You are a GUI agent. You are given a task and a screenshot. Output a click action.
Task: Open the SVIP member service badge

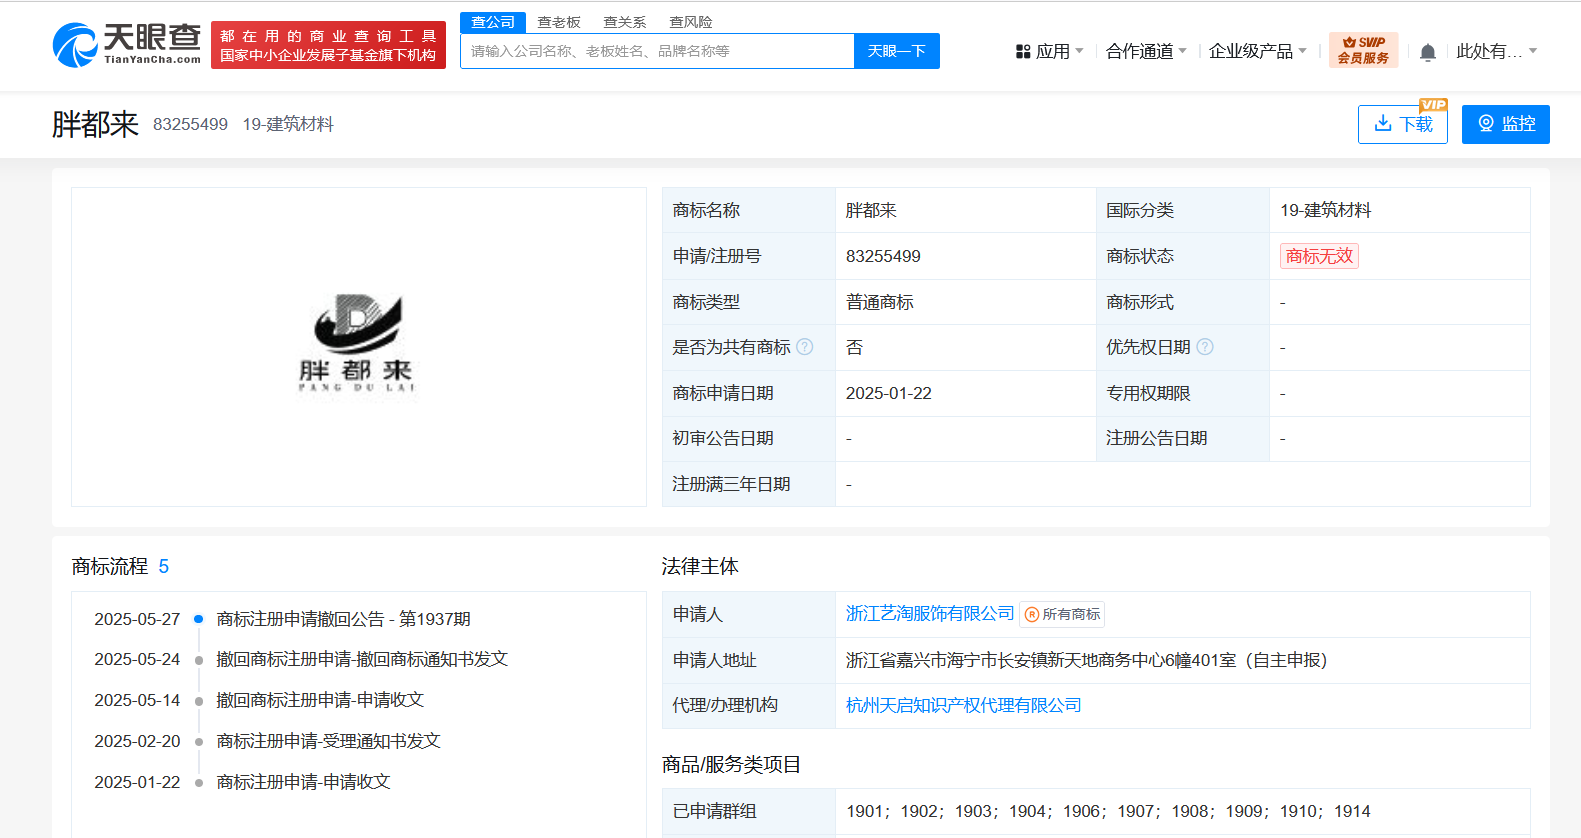pos(1363,50)
